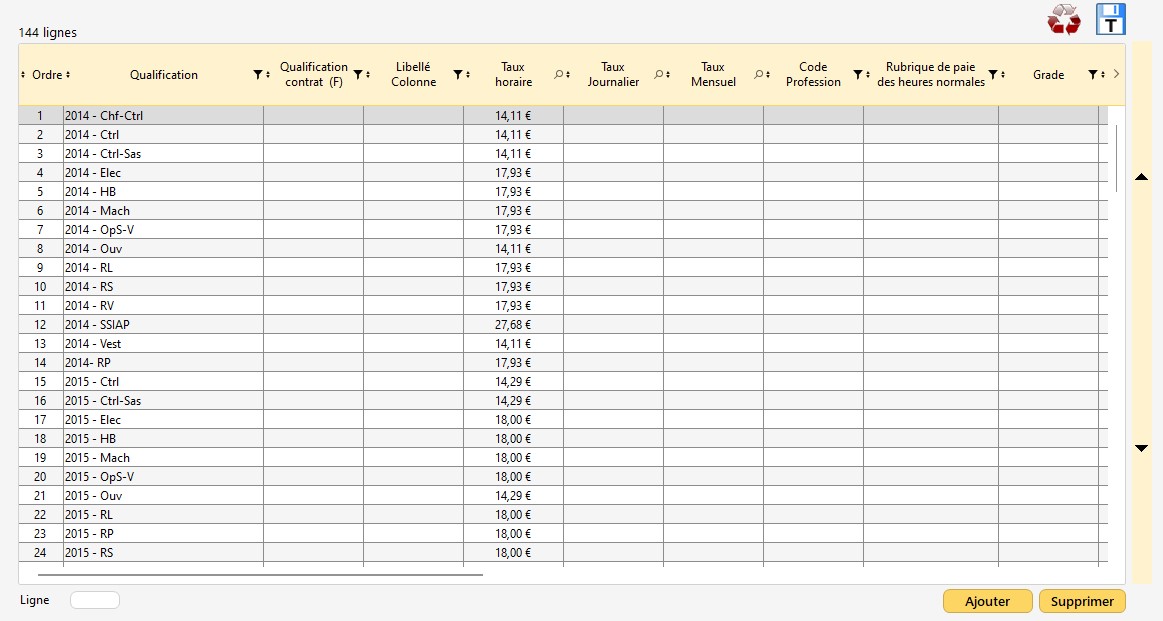
Task: Click the magnifier in Taux Mensuel header
Action: [758, 75]
